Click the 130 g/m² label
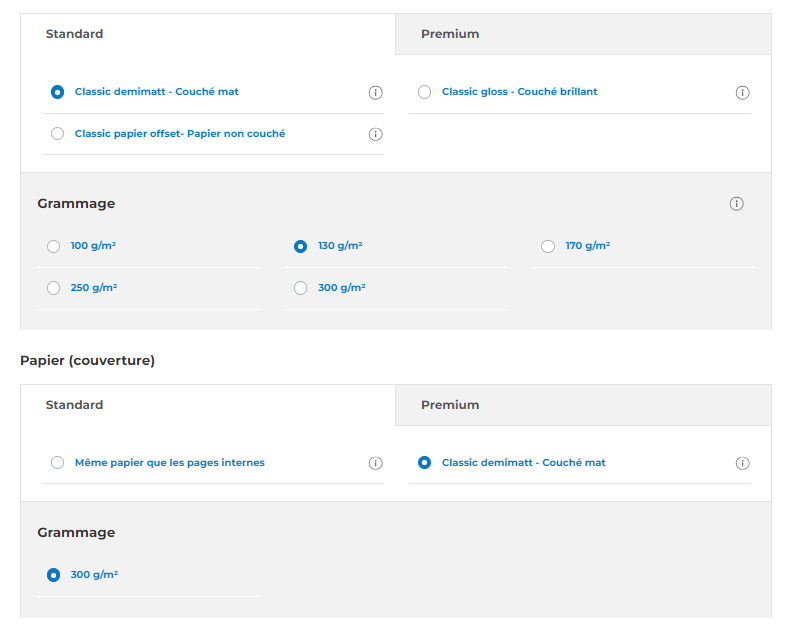 point(340,246)
